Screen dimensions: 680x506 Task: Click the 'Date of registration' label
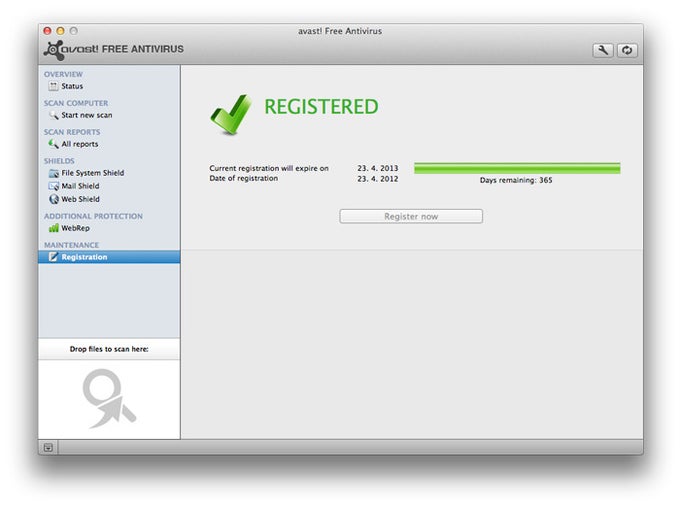coord(244,178)
